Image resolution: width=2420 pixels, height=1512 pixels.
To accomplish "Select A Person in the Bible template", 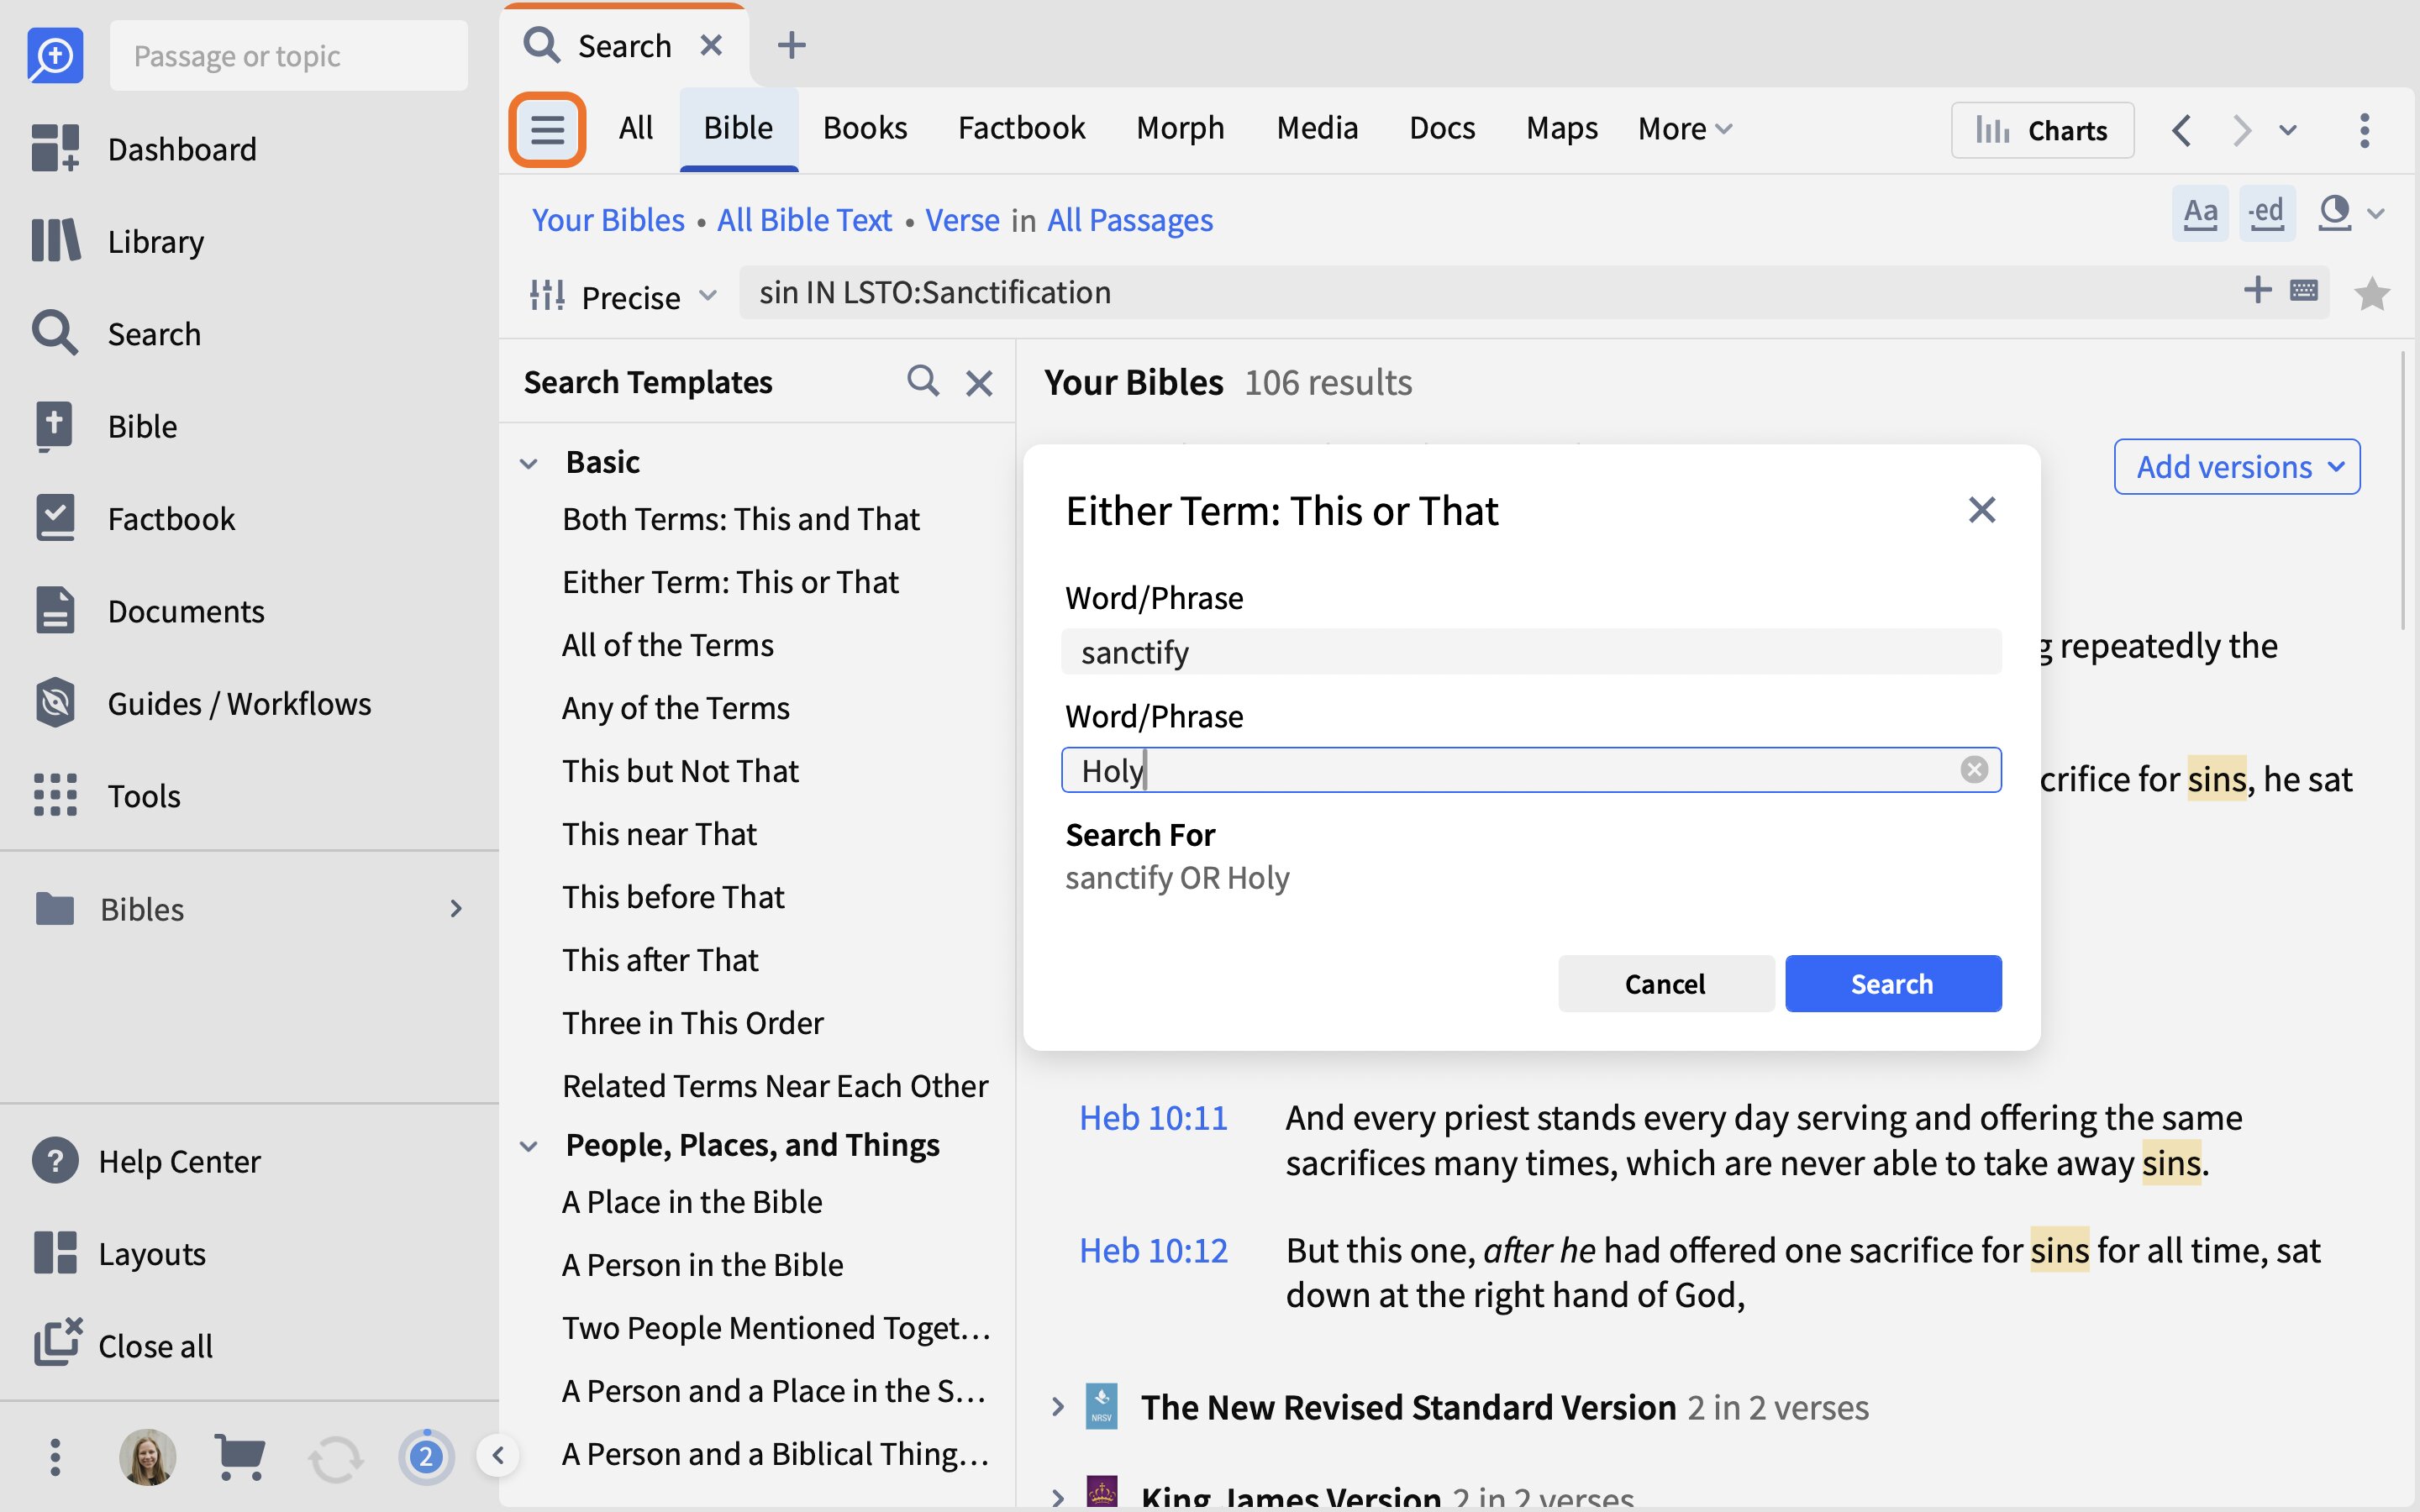I will 703,1265.
